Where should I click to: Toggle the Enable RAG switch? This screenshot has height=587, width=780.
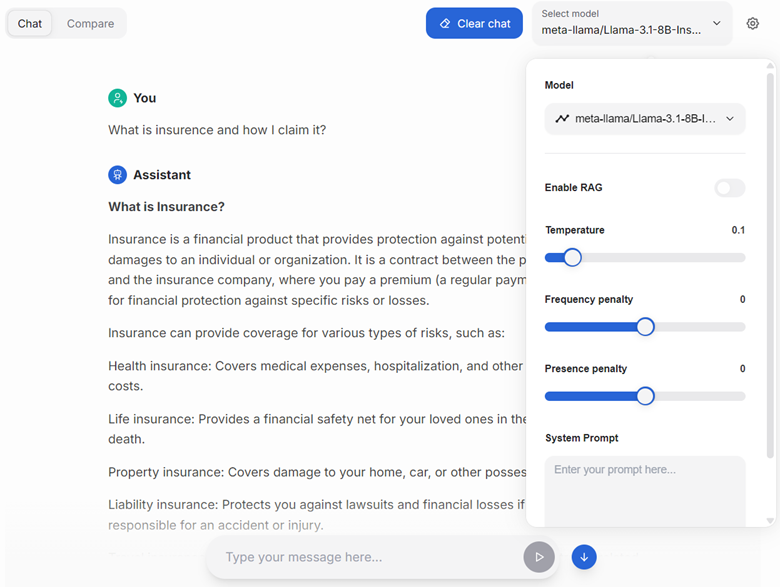click(729, 188)
